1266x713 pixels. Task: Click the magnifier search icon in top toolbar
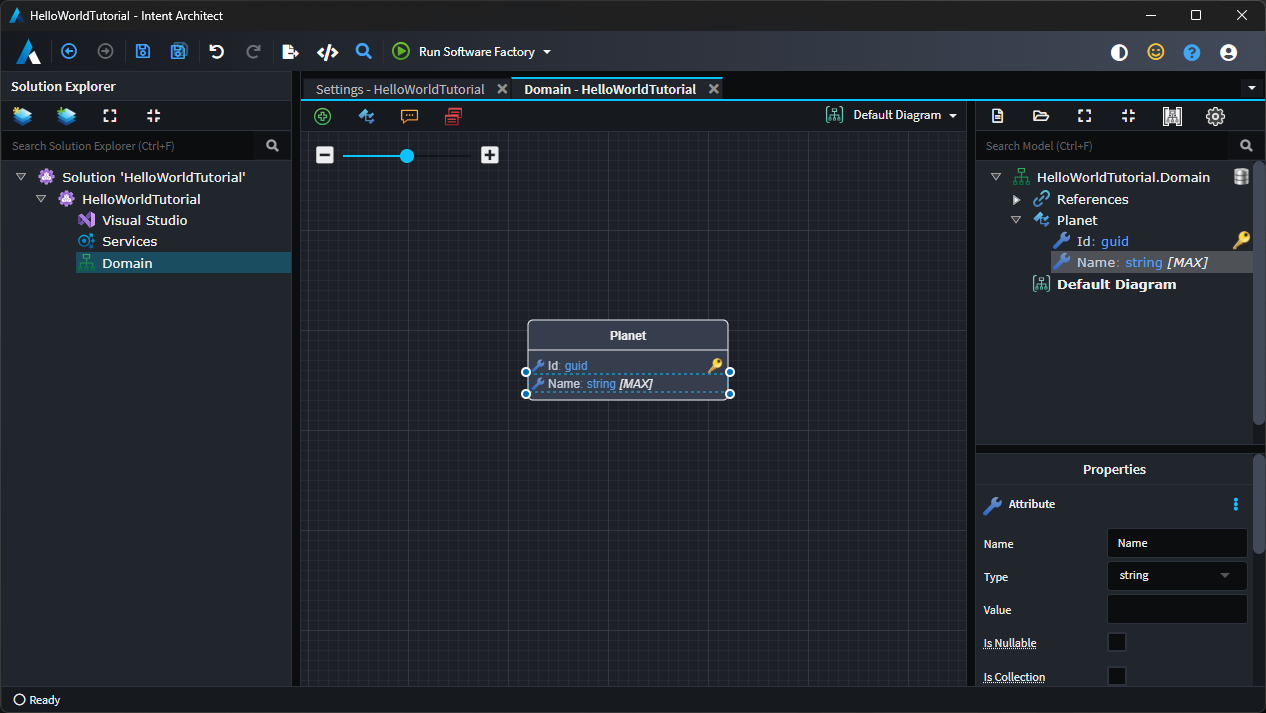pyautogui.click(x=364, y=51)
